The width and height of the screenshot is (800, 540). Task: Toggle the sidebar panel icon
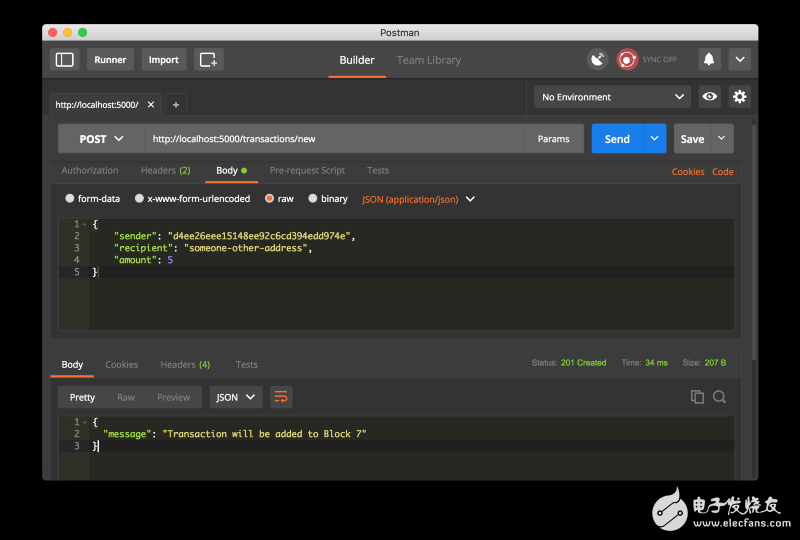[65, 60]
